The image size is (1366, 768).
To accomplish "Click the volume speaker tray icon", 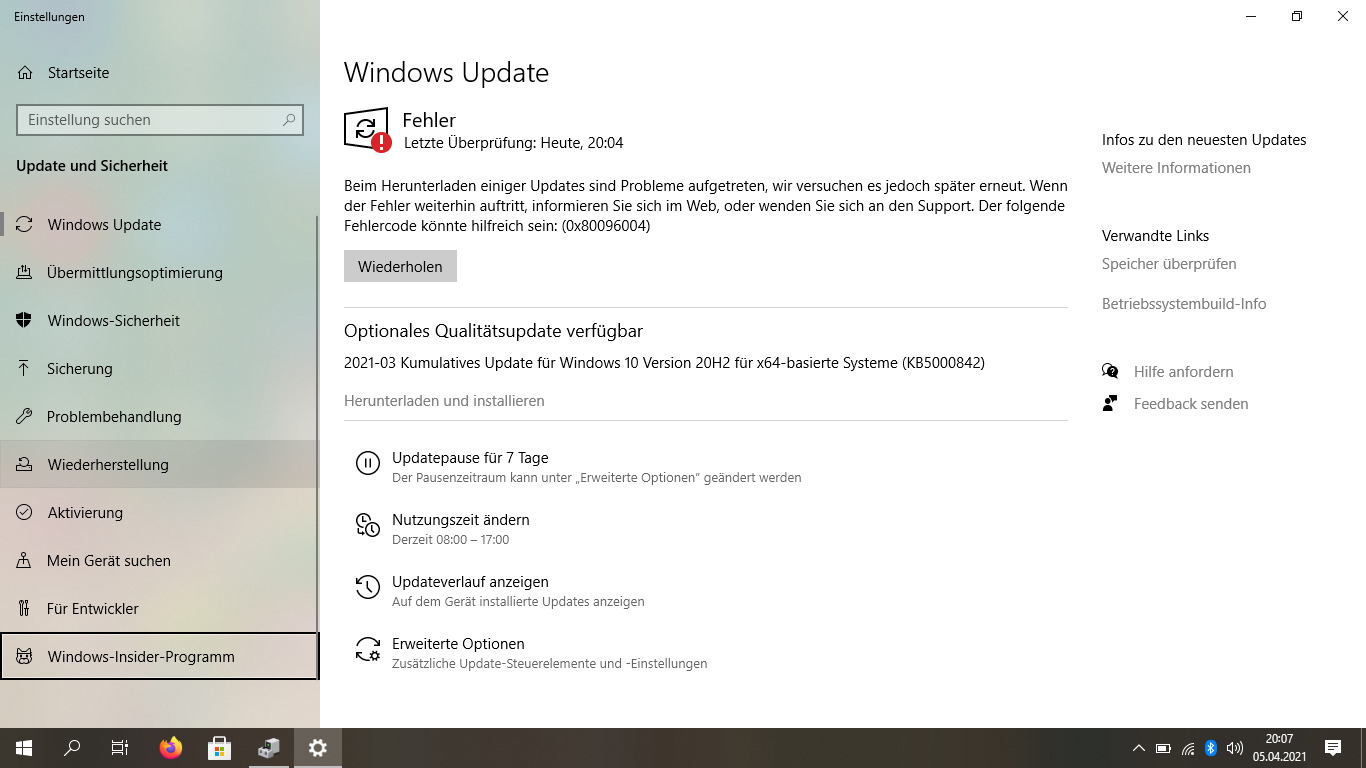I will [x=1234, y=748].
